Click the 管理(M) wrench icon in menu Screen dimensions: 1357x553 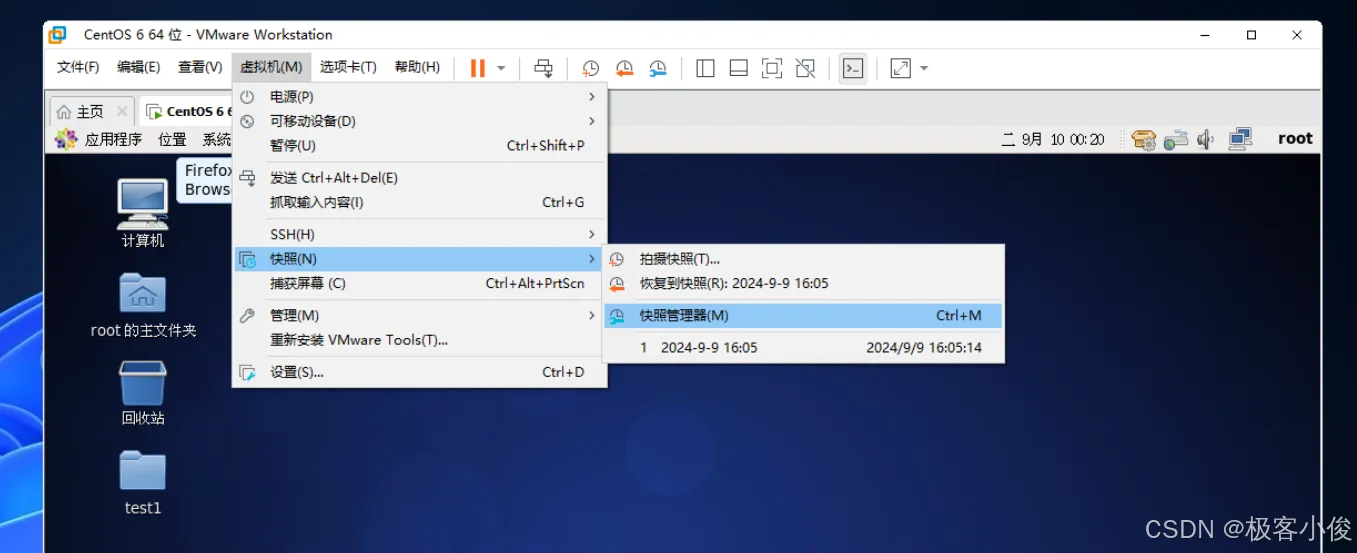(247, 315)
